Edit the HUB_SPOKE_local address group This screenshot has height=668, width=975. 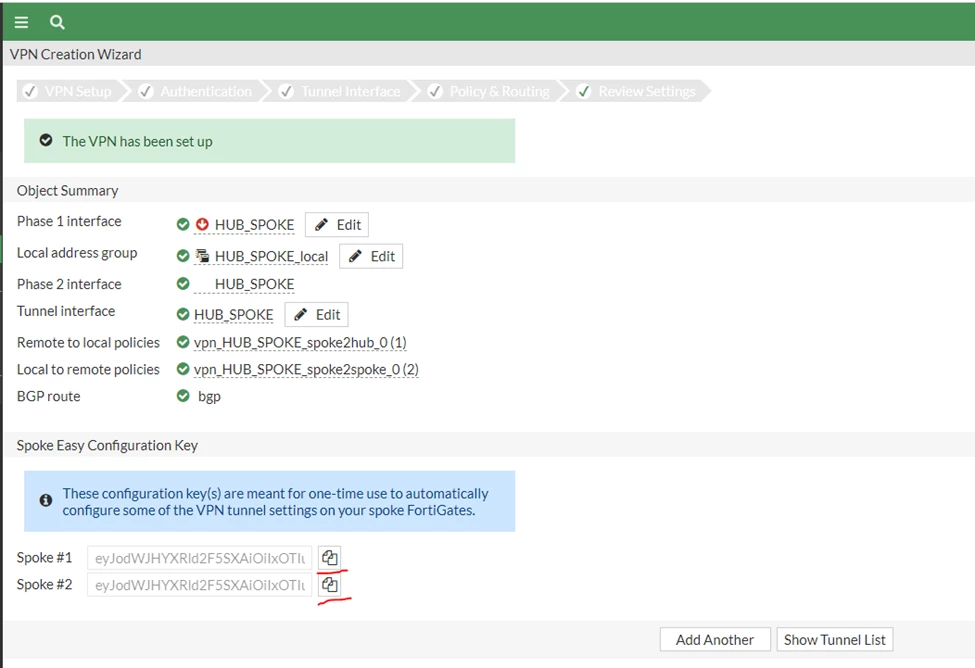(x=371, y=256)
